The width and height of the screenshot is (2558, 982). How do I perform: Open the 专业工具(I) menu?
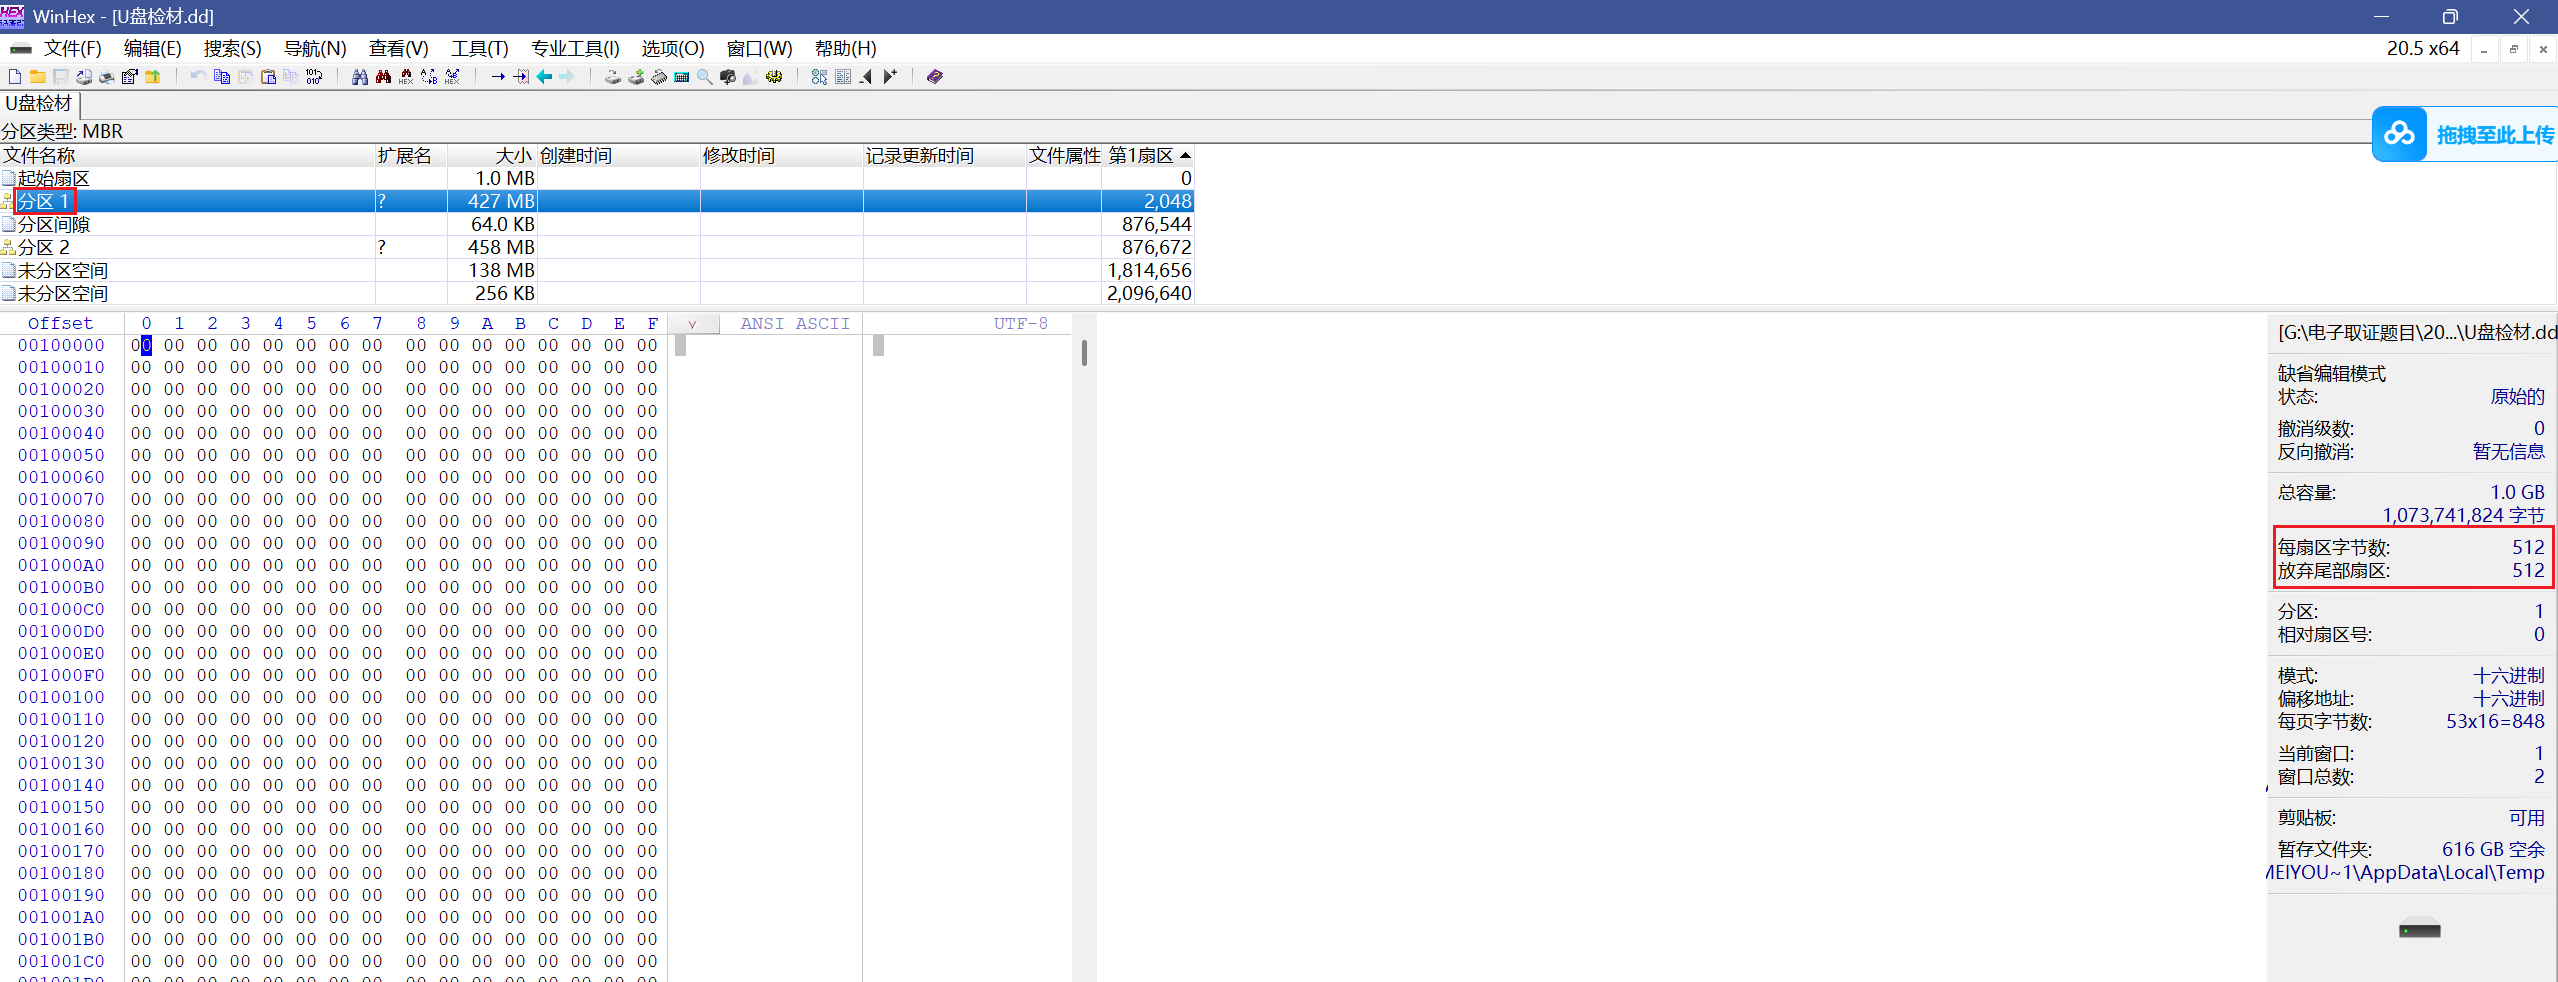point(575,49)
